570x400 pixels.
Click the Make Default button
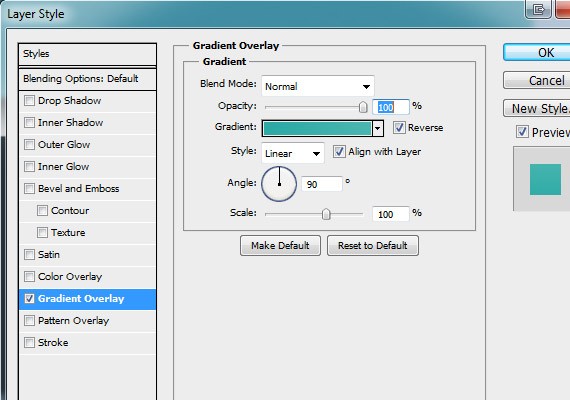[x=280, y=245]
